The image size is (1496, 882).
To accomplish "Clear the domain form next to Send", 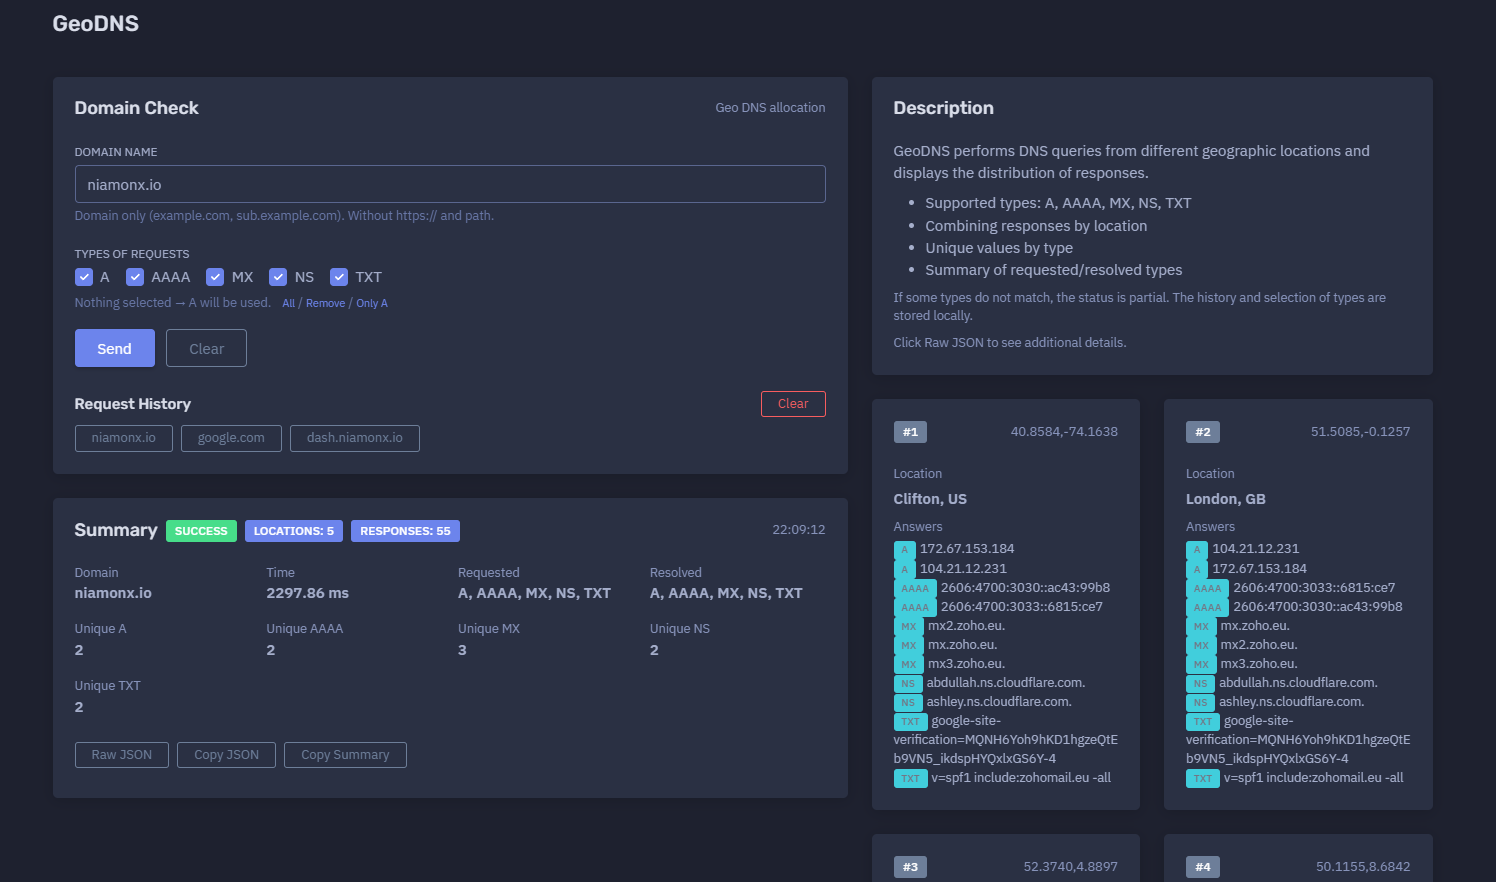I will (206, 348).
